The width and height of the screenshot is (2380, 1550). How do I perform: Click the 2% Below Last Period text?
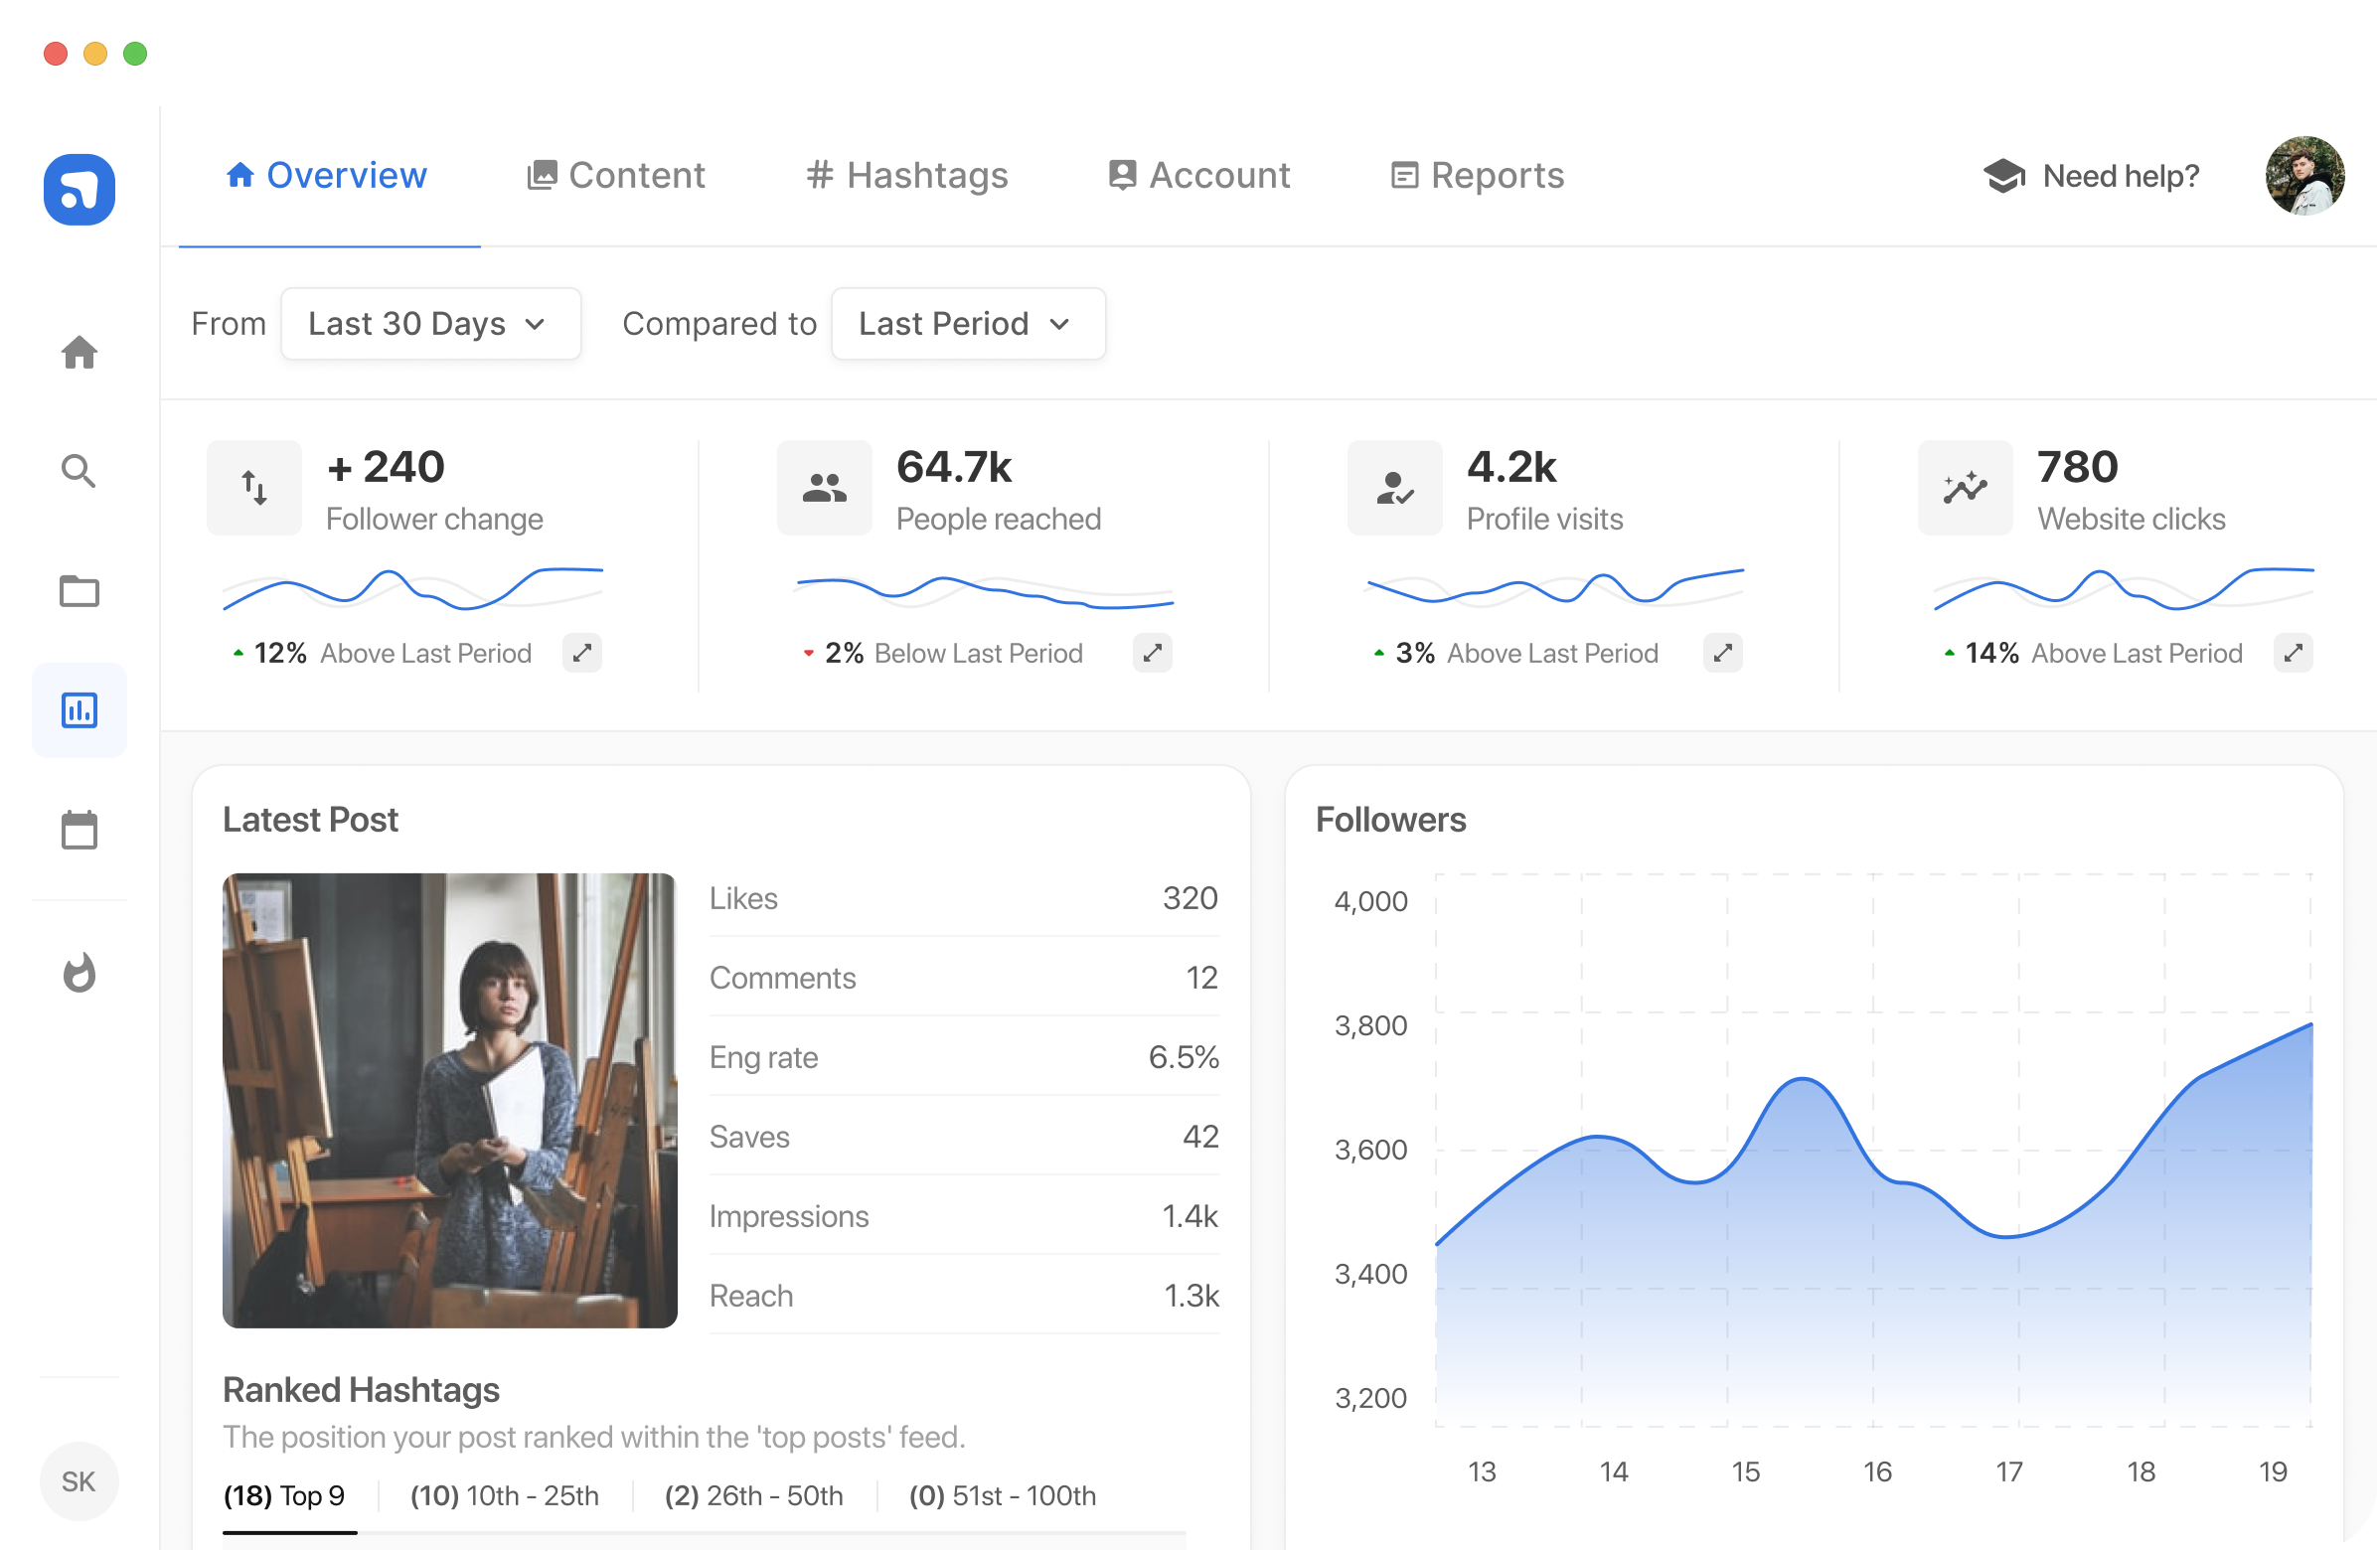click(x=955, y=654)
